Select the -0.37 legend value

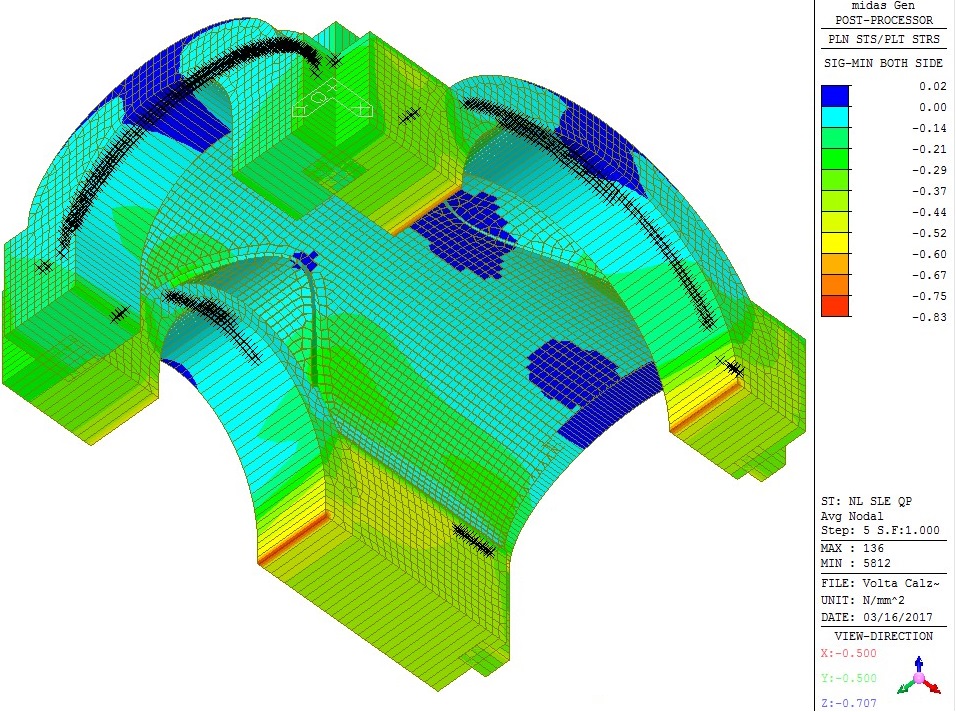[x=929, y=191]
